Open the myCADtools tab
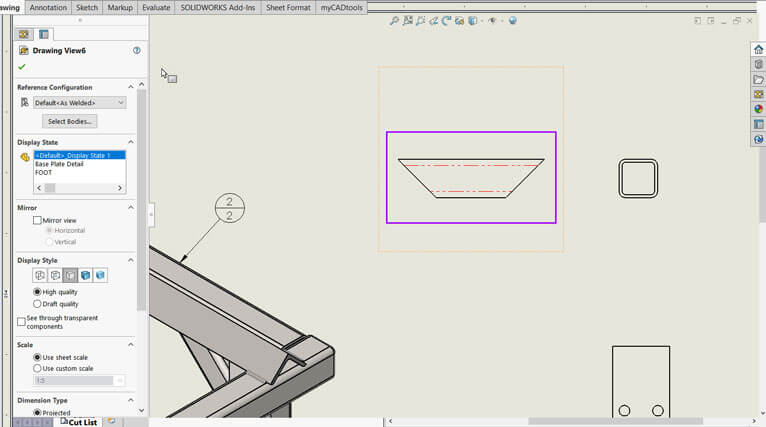 point(341,7)
